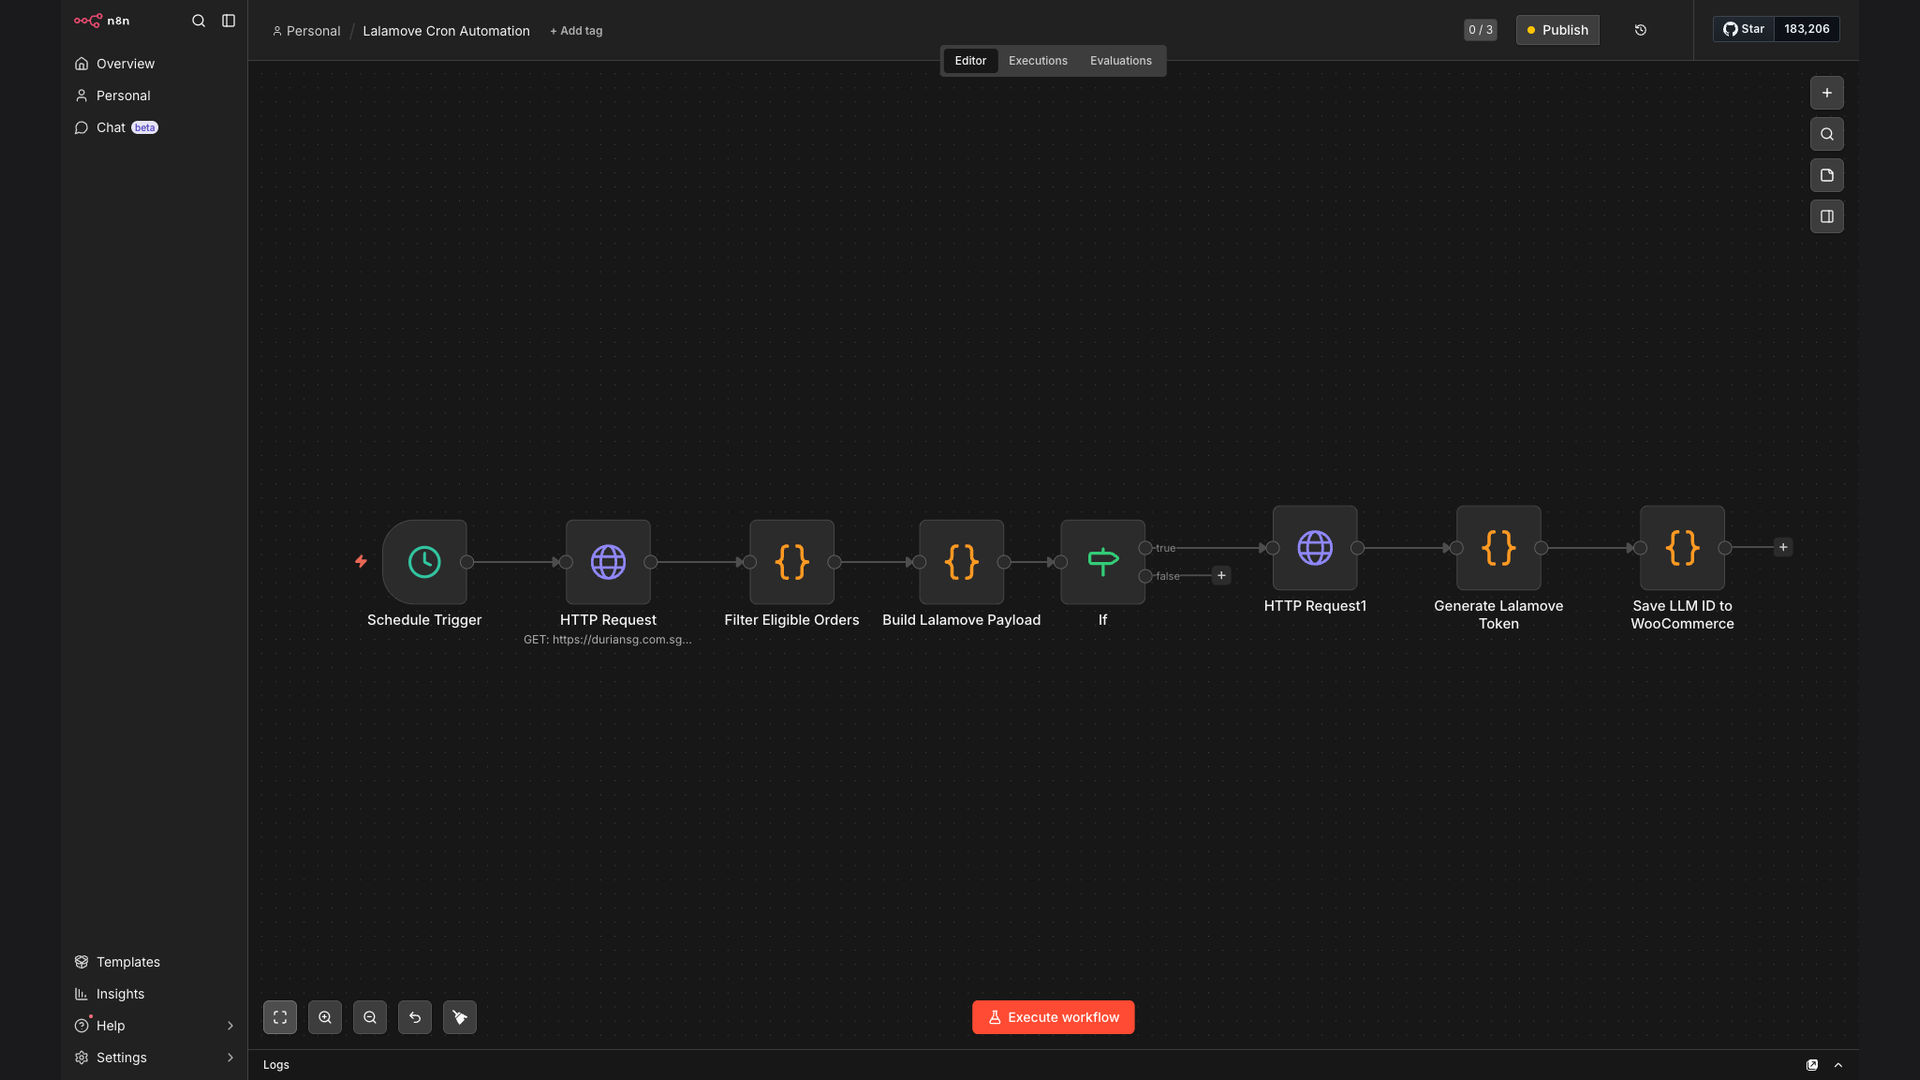
Task: Collapse the left sidebar panel
Action: pyautogui.click(x=228, y=20)
